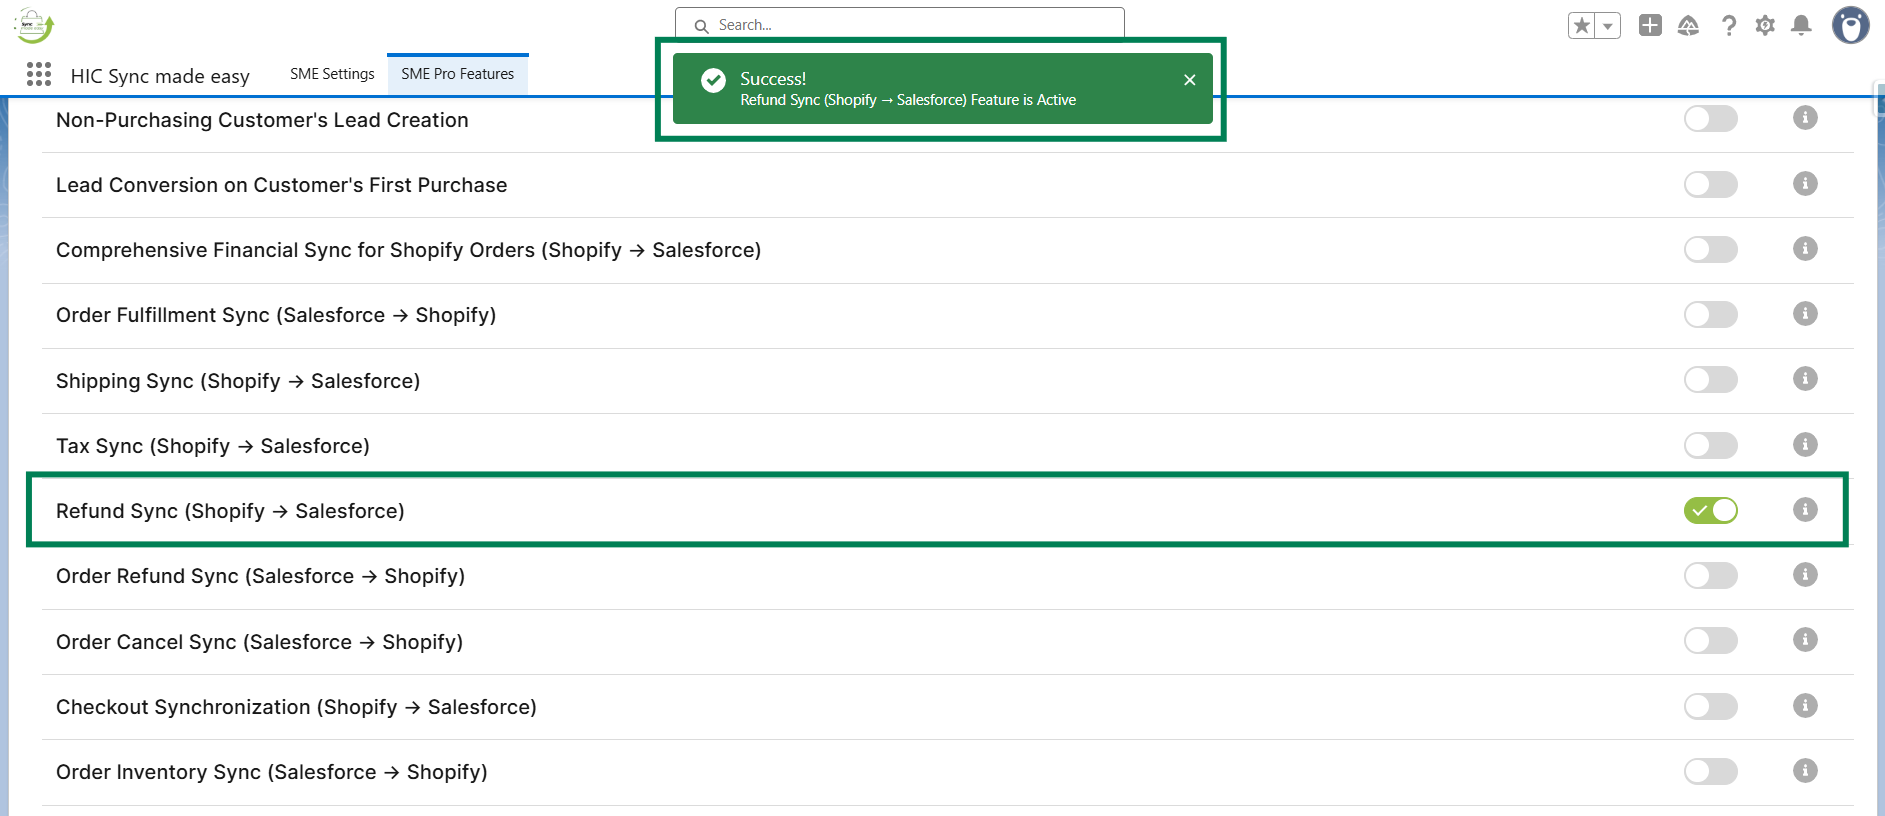This screenshot has width=1885, height=816.
Task: Click the HIC Sync app logo
Action: [x=33, y=26]
